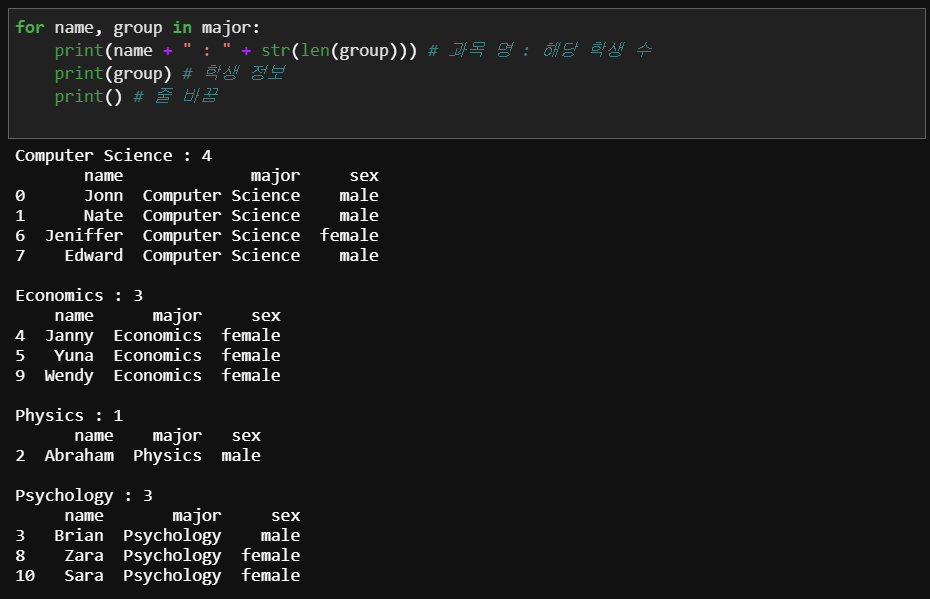The image size is (930, 599).
Task: Click 'female' in the Wendy row
Action: coord(251,375)
